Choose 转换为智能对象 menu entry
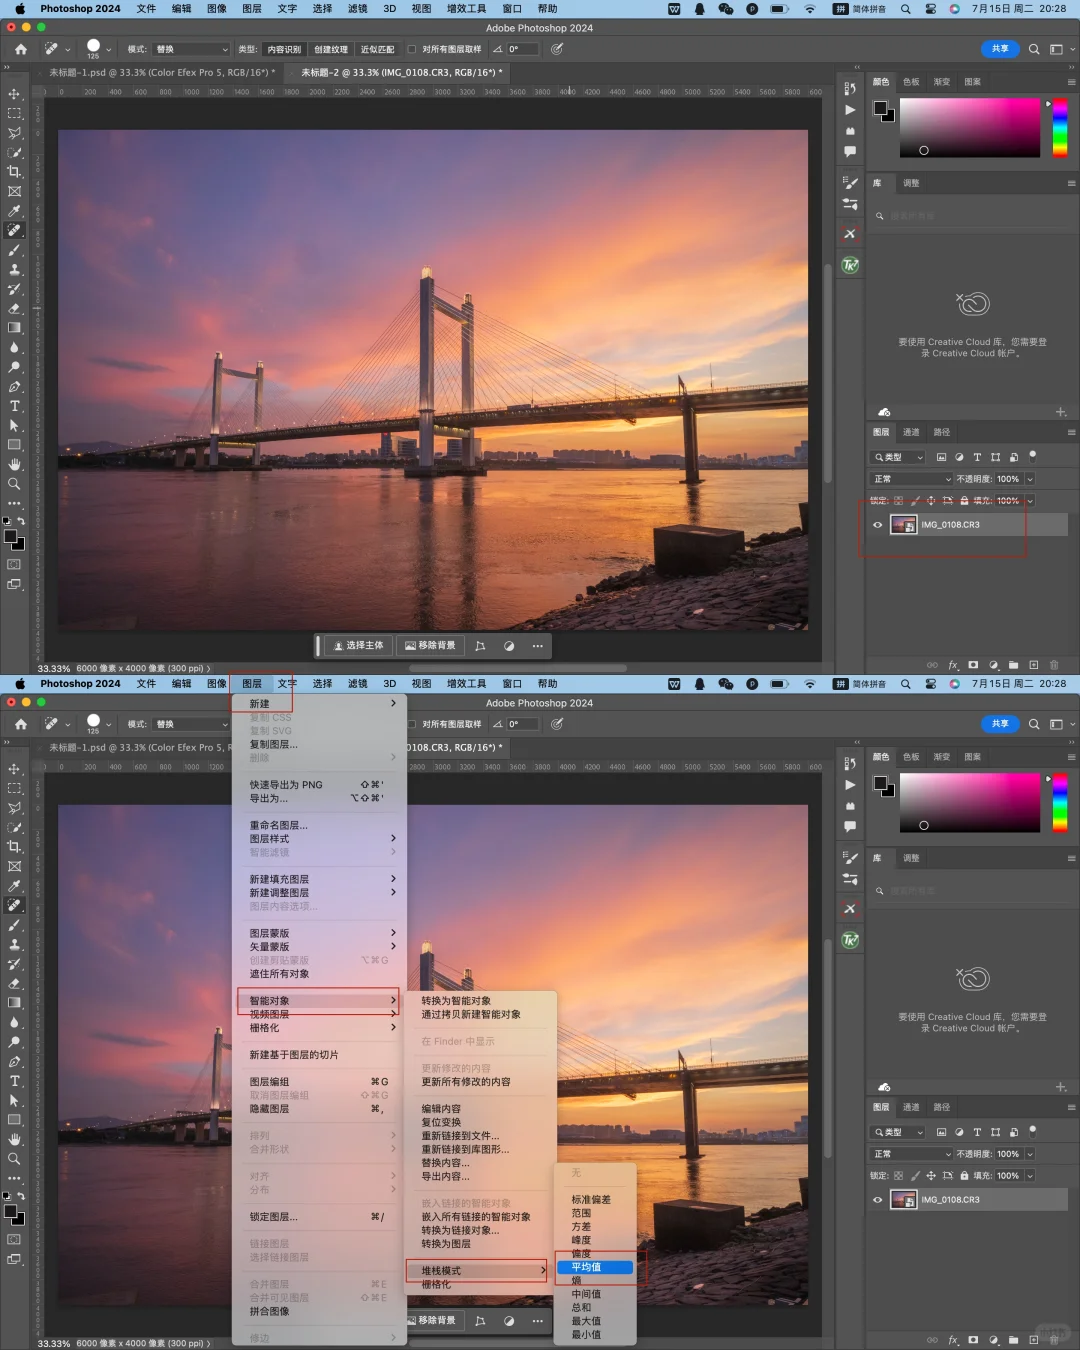The width and height of the screenshot is (1080, 1350). pyautogui.click(x=456, y=1001)
